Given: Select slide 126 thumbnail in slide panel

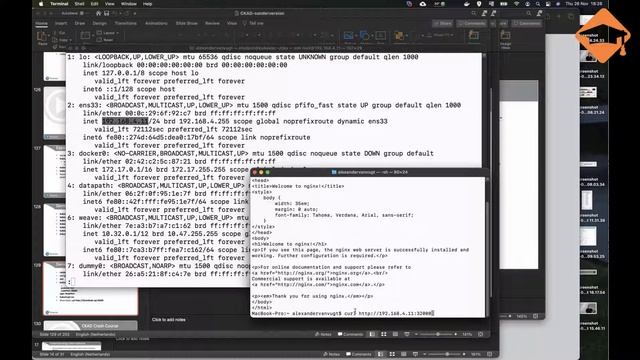Looking at the screenshot, I should 55,112.
